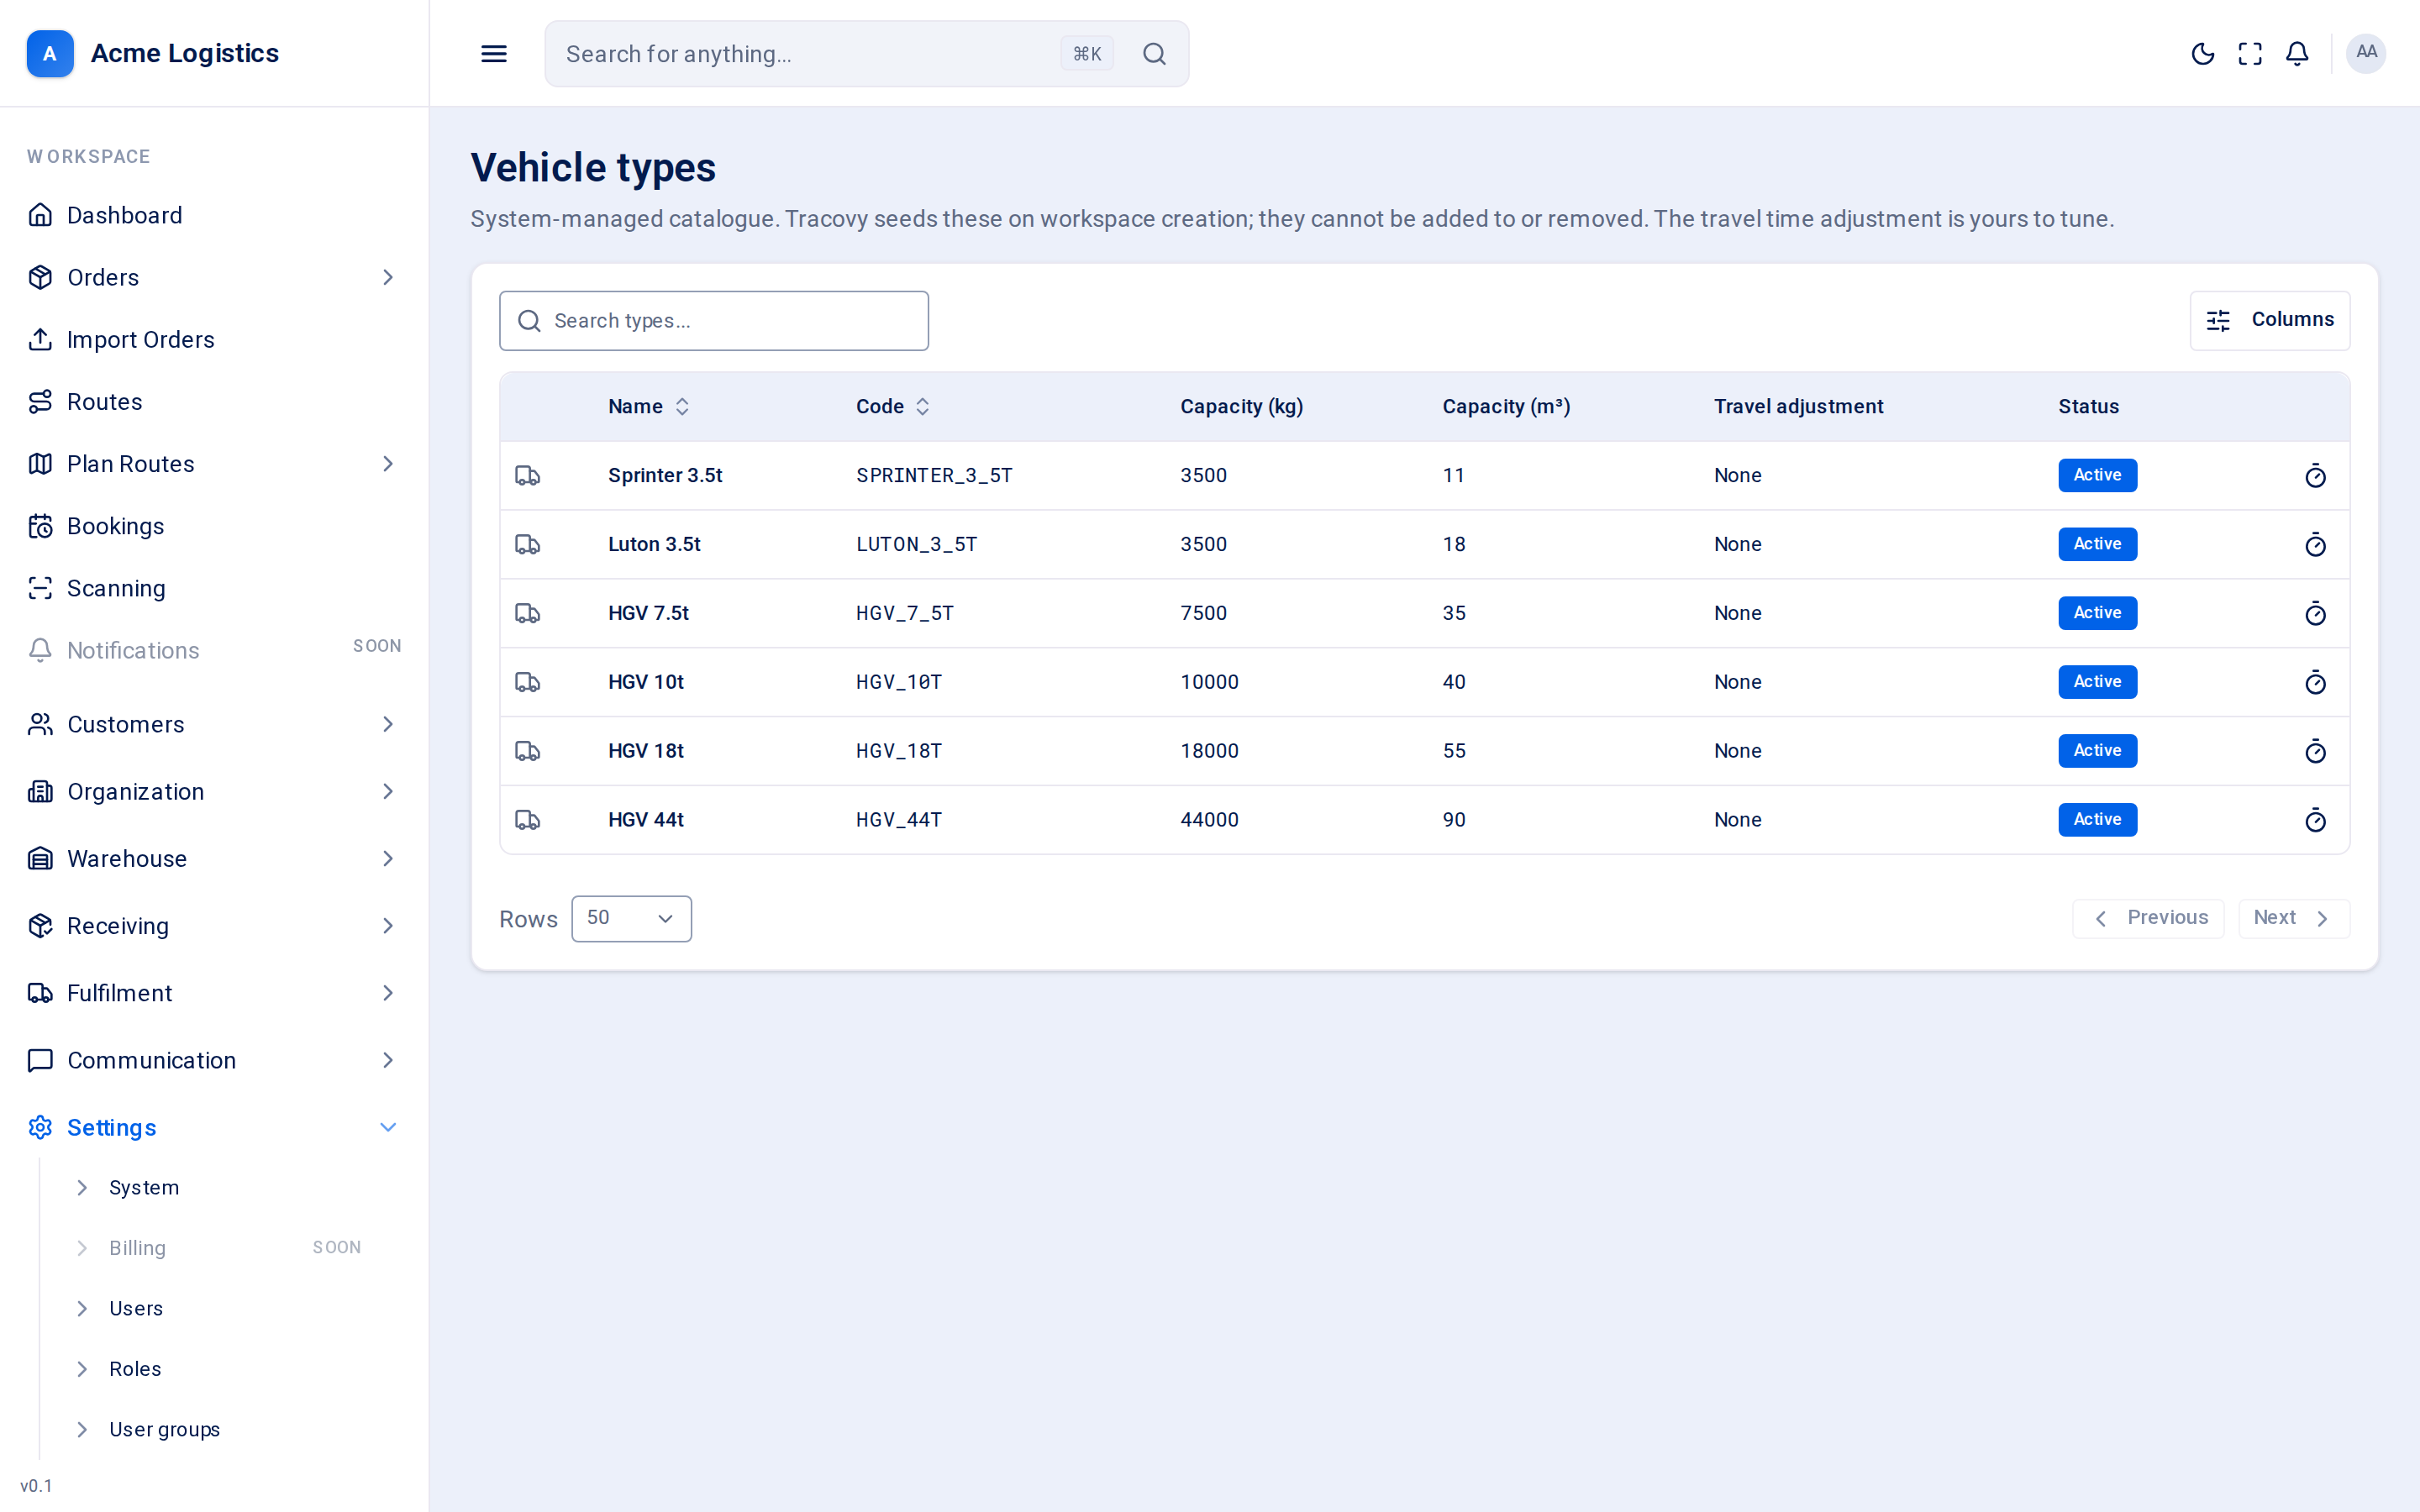Edit travel adjustment for Luton 3.5t

pyautogui.click(x=2315, y=545)
